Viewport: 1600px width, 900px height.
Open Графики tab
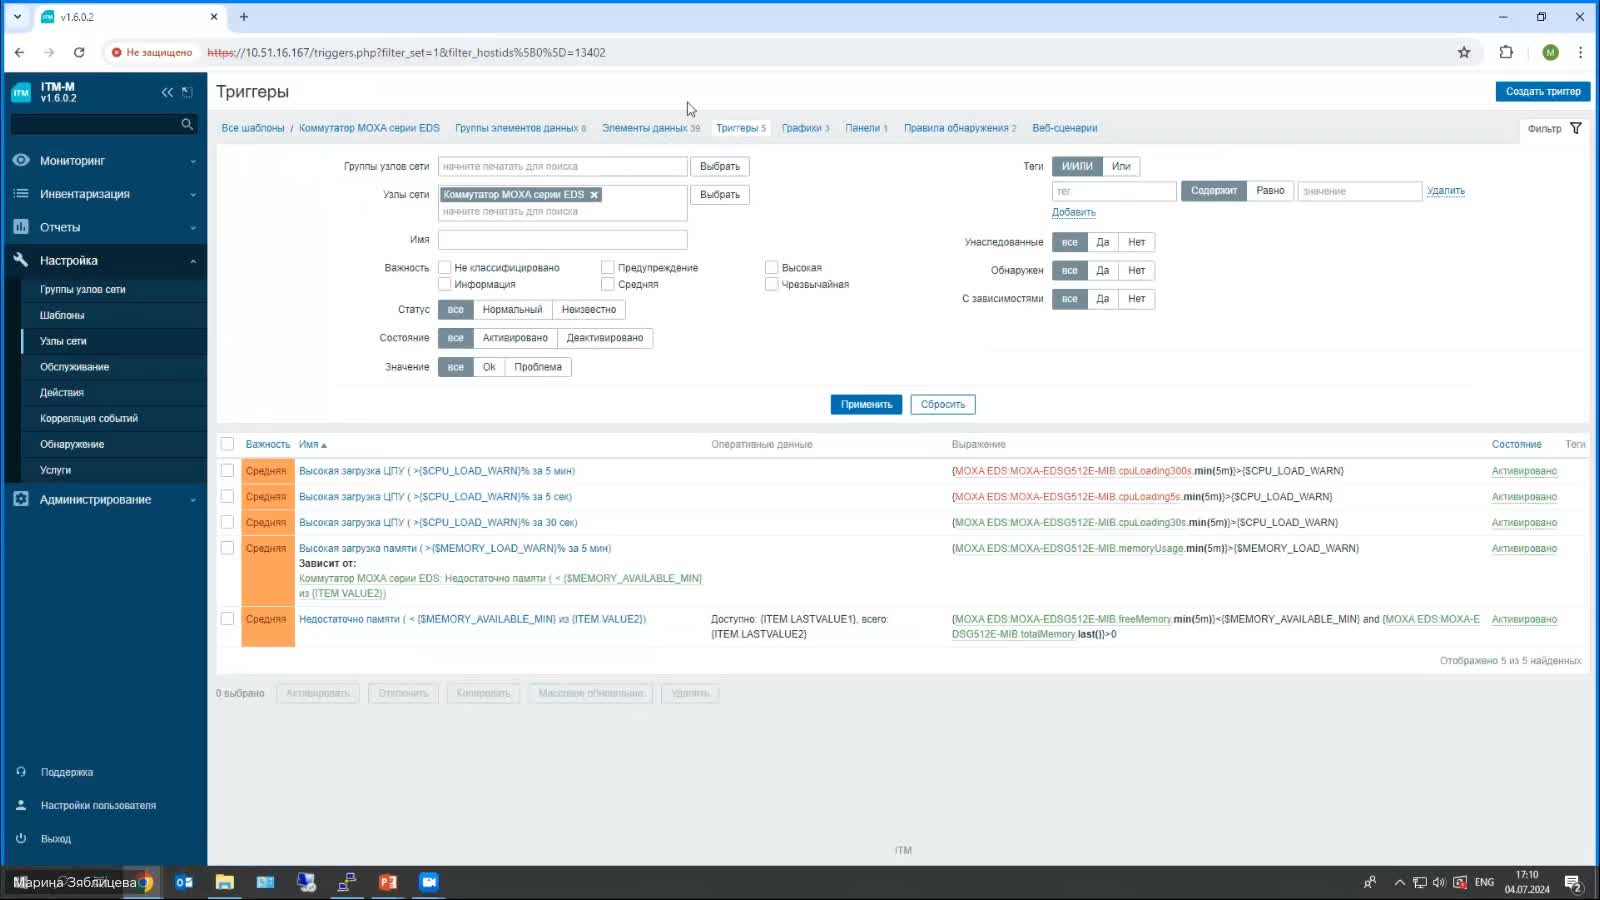point(801,128)
